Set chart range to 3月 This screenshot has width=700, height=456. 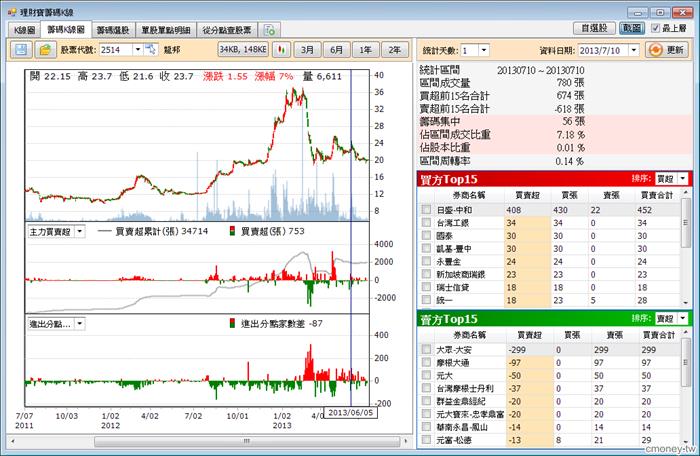[307, 50]
